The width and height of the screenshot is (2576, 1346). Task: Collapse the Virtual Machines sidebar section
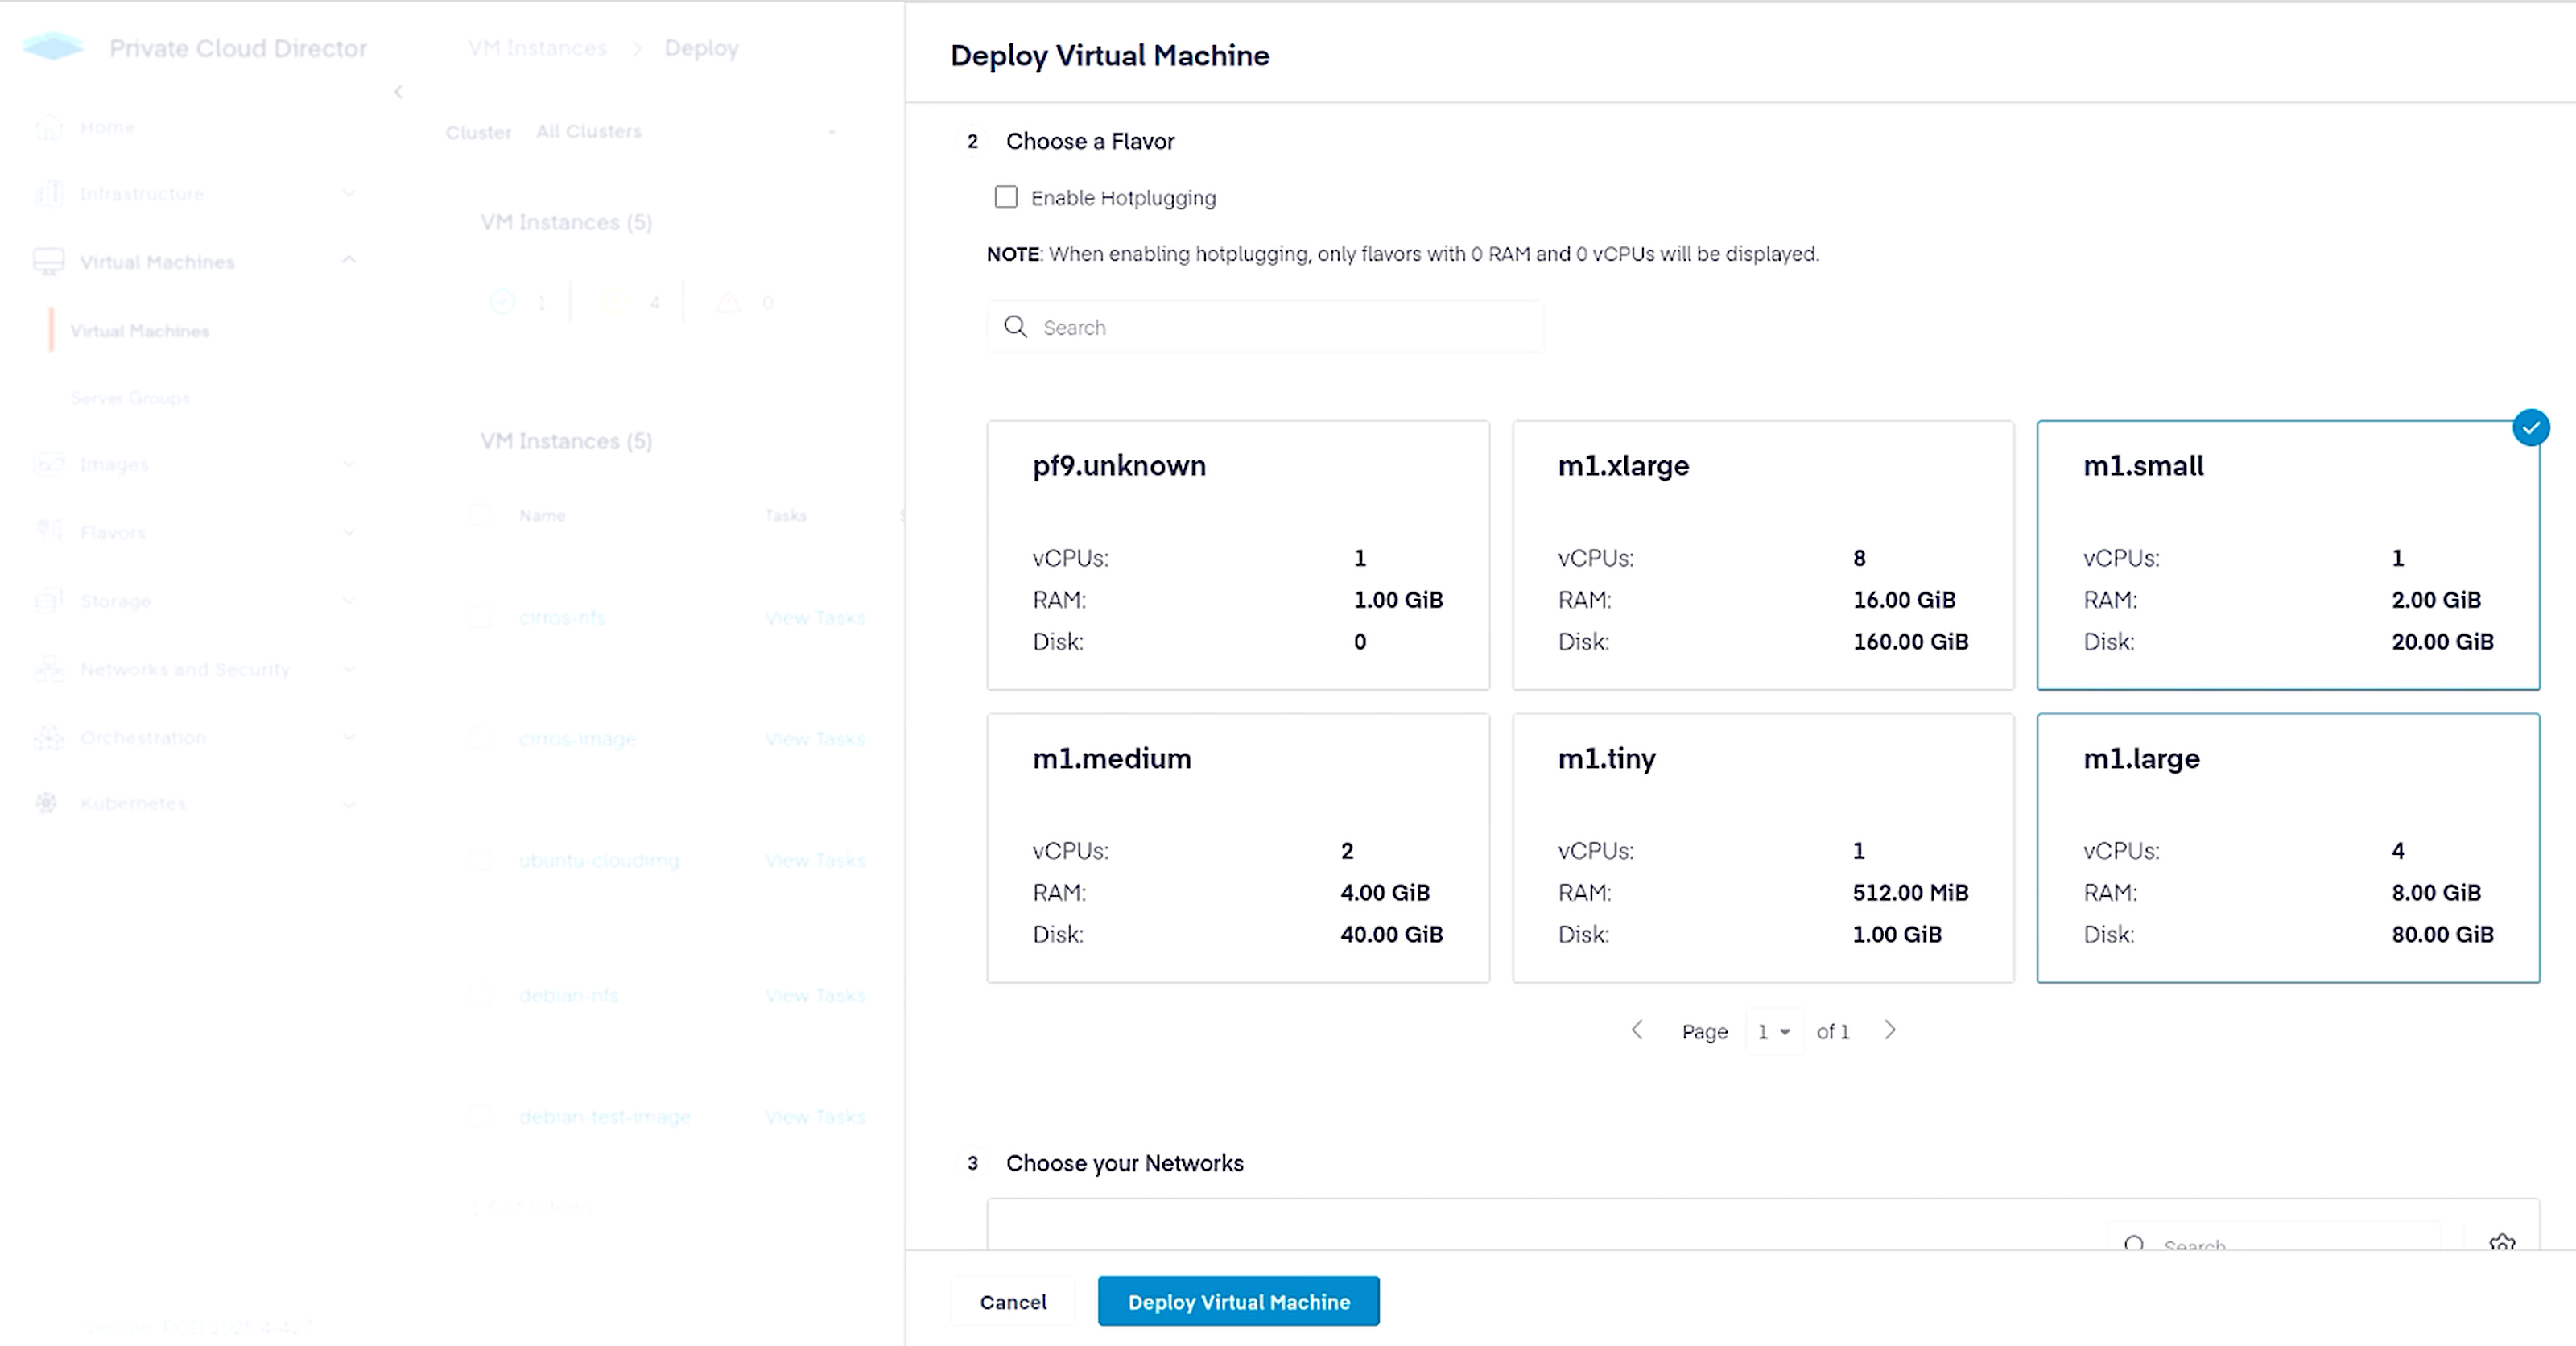point(348,261)
